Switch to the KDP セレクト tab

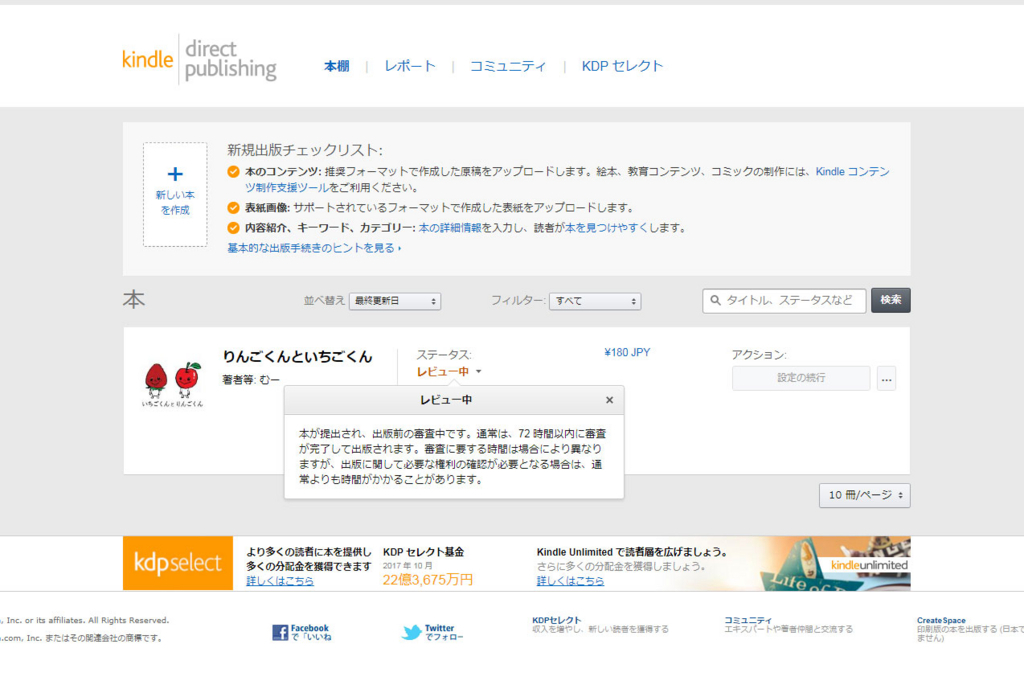pyautogui.click(x=622, y=66)
